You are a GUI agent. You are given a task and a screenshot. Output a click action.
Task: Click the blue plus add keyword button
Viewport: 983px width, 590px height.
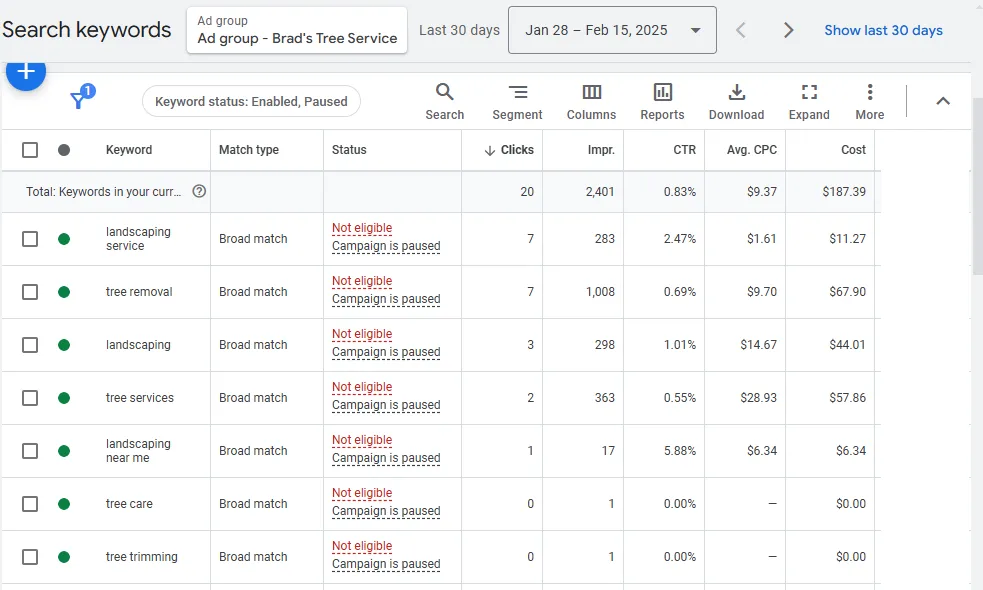pyautogui.click(x=26, y=72)
